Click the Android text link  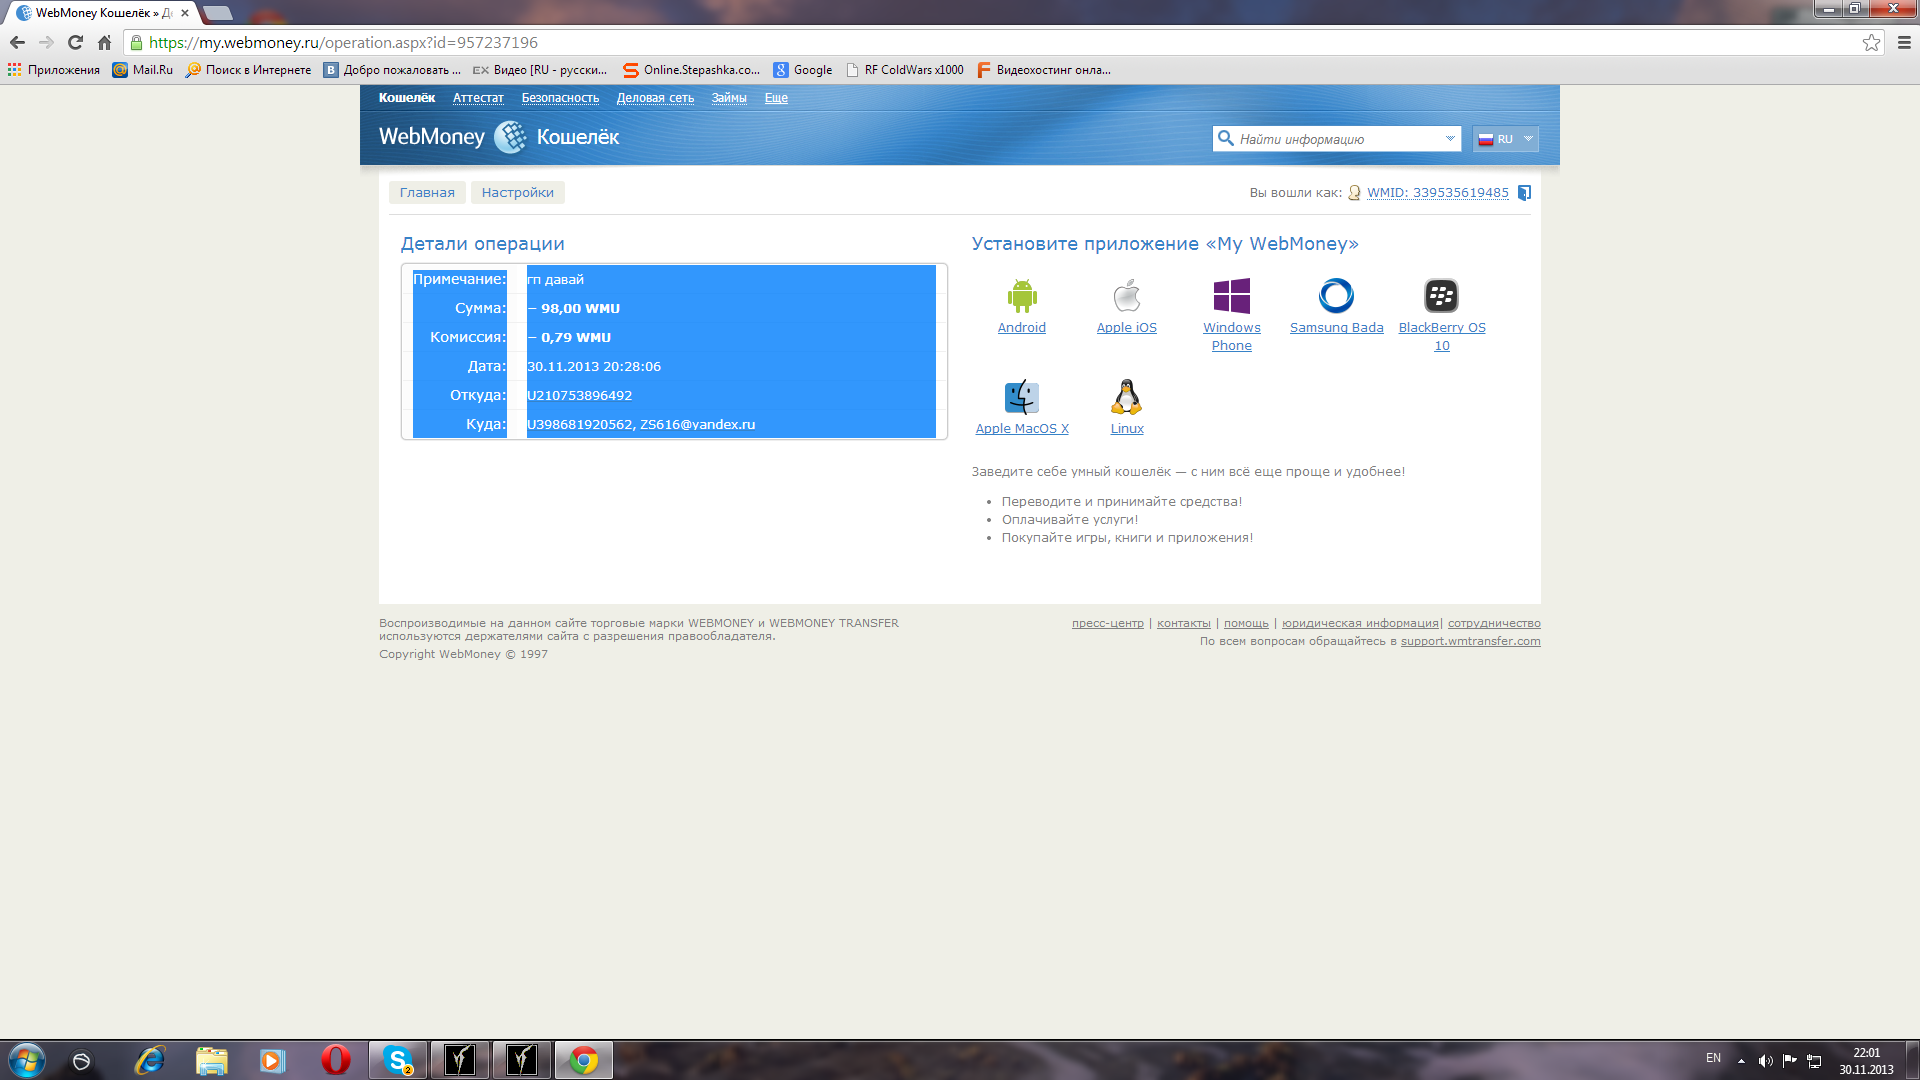[x=1021, y=328]
